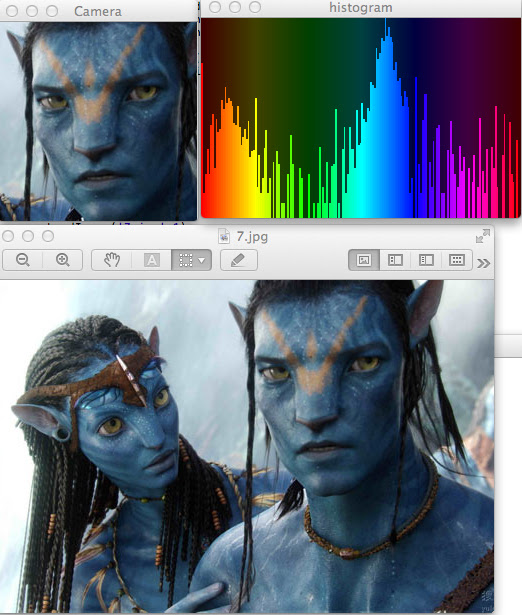522x615 pixels.
Task: Click the Camera window title
Action: point(98,11)
